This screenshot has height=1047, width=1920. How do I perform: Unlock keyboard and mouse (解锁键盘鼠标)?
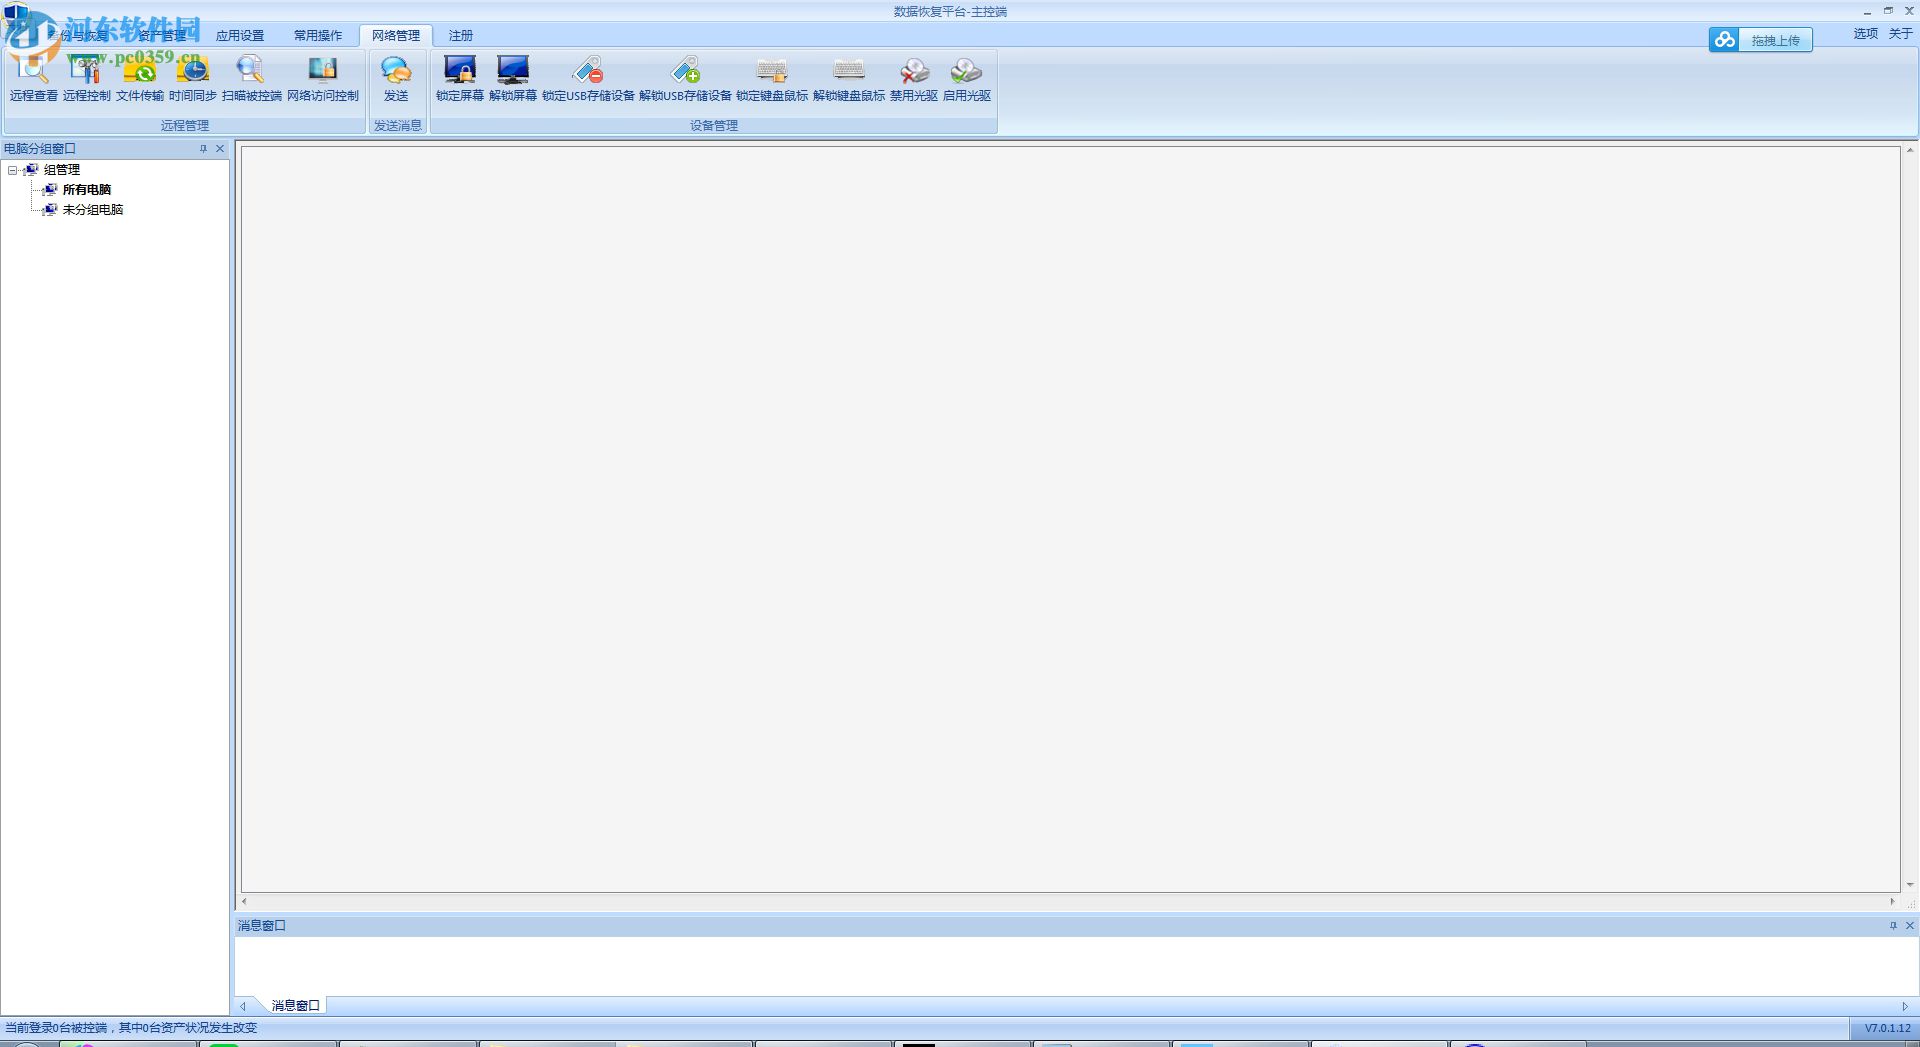[x=849, y=79]
